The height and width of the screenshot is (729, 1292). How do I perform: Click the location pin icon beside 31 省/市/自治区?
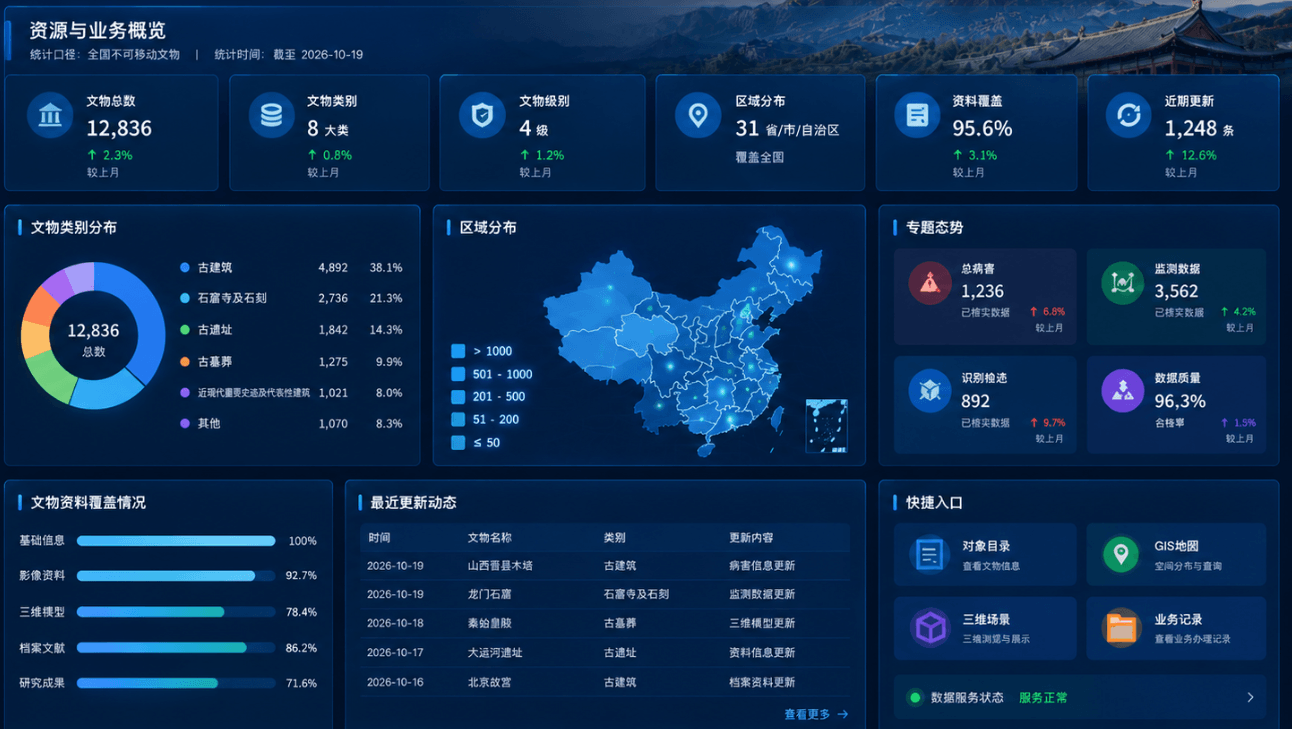698,116
